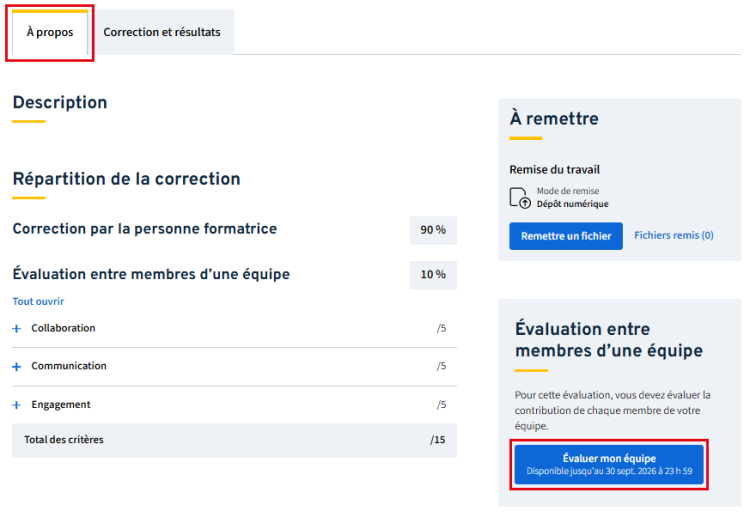Click the Répartition de la correction heading
750x517 pixels.
tap(126, 179)
